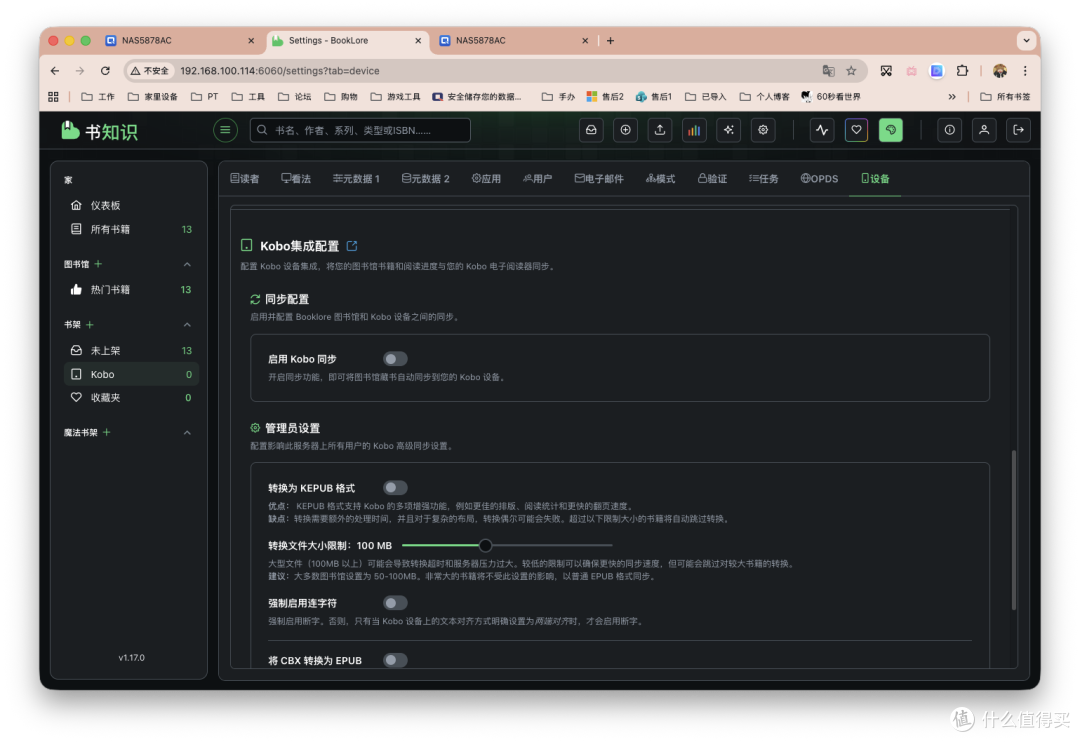This screenshot has height=742, width=1080.
Task: Add new library with plus icon
Action: 98,264
